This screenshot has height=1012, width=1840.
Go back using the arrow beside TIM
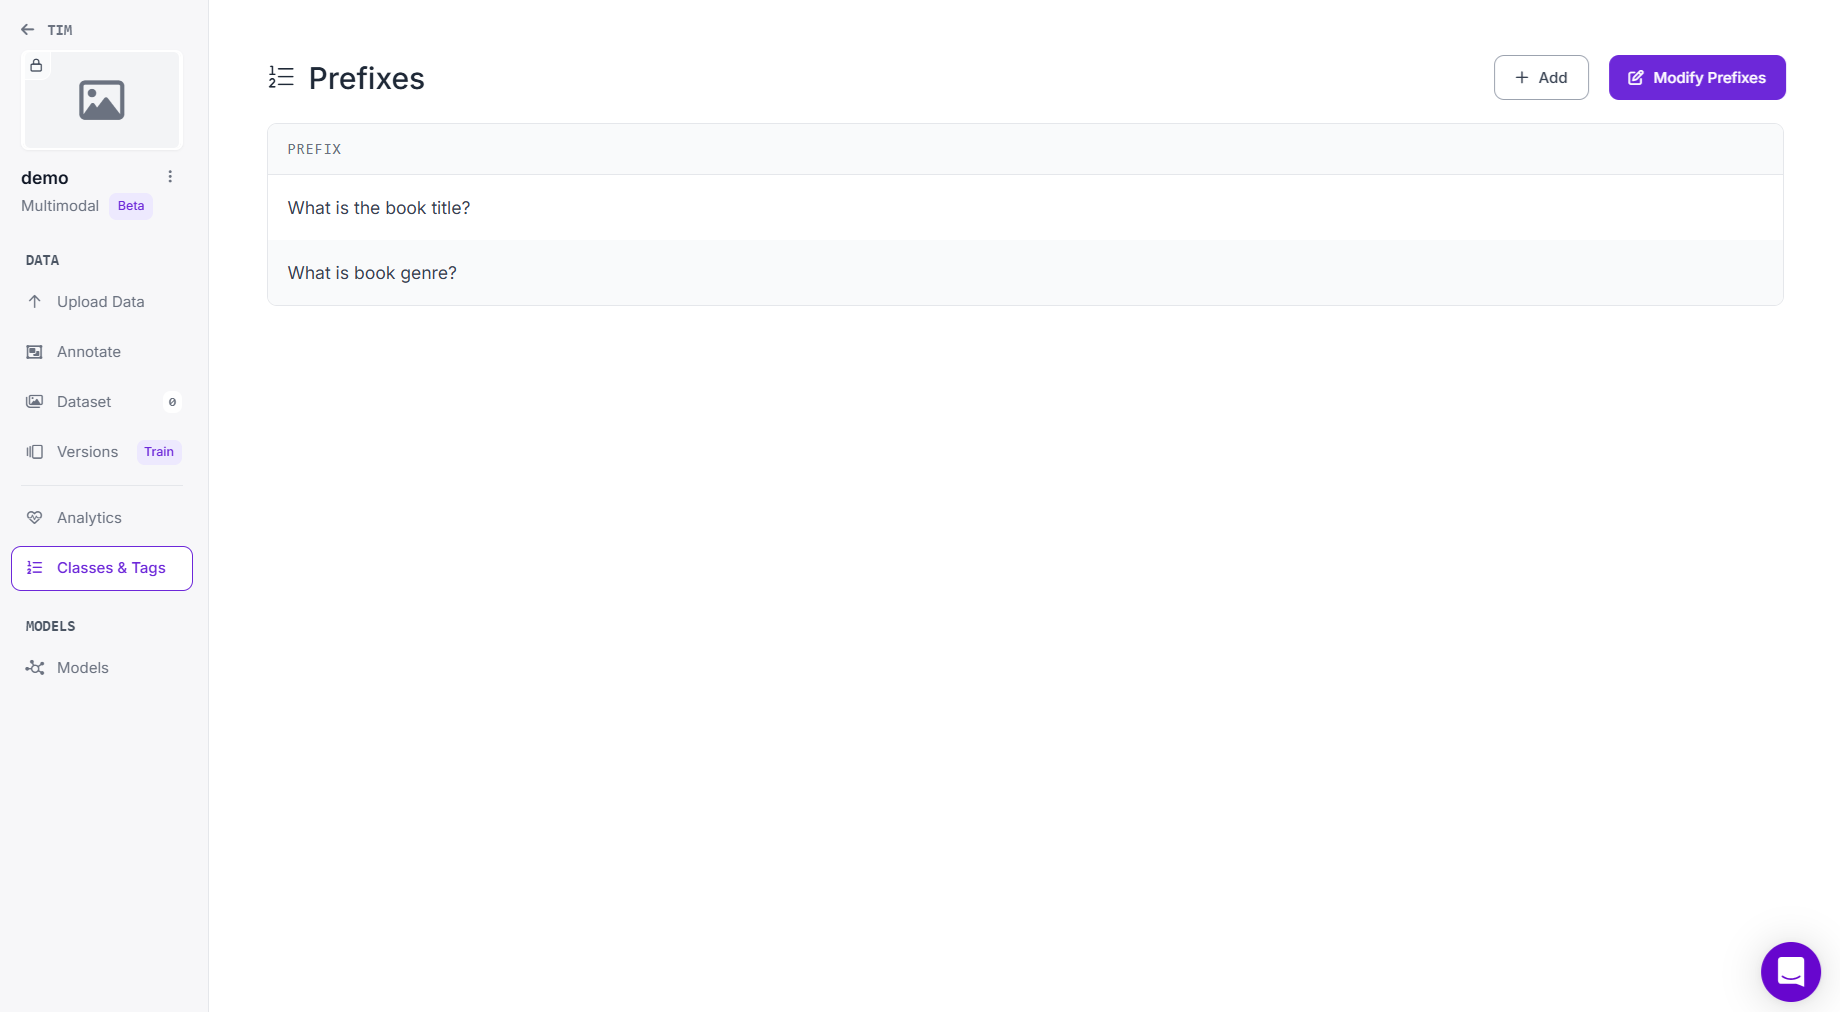pyautogui.click(x=27, y=30)
